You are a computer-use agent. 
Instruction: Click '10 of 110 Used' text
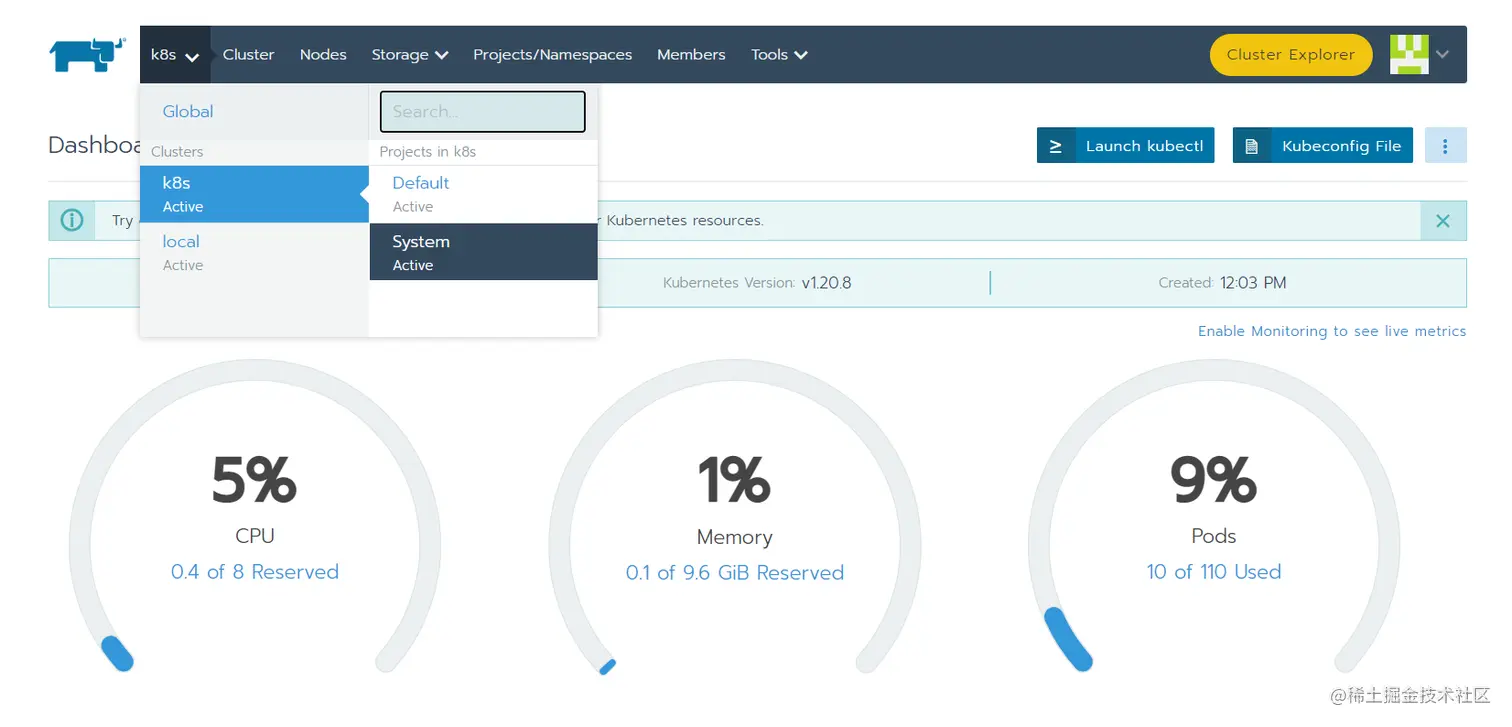tap(1214, 572)
